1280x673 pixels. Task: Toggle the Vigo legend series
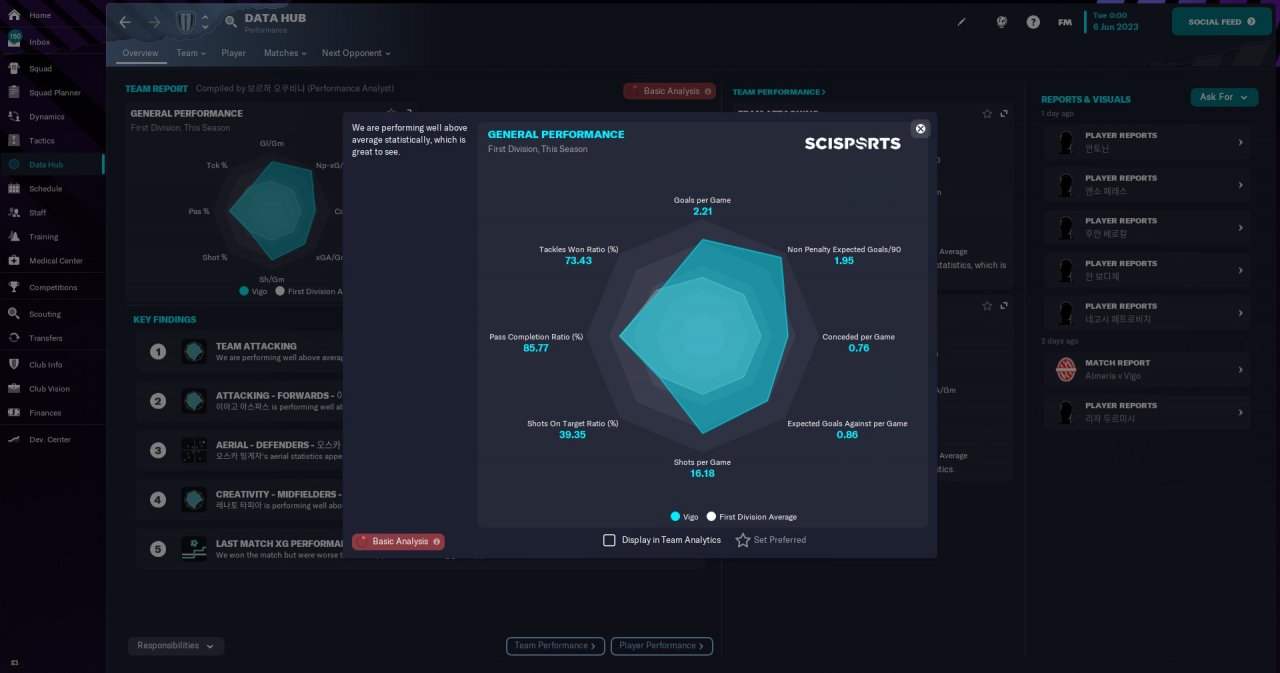click(685, 517)
